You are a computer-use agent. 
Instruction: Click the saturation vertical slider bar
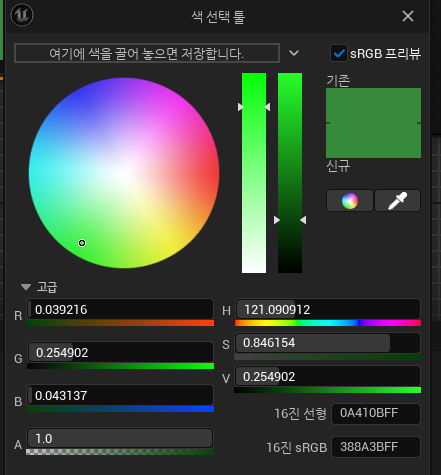pyautogui.click(x=254, y=173)
